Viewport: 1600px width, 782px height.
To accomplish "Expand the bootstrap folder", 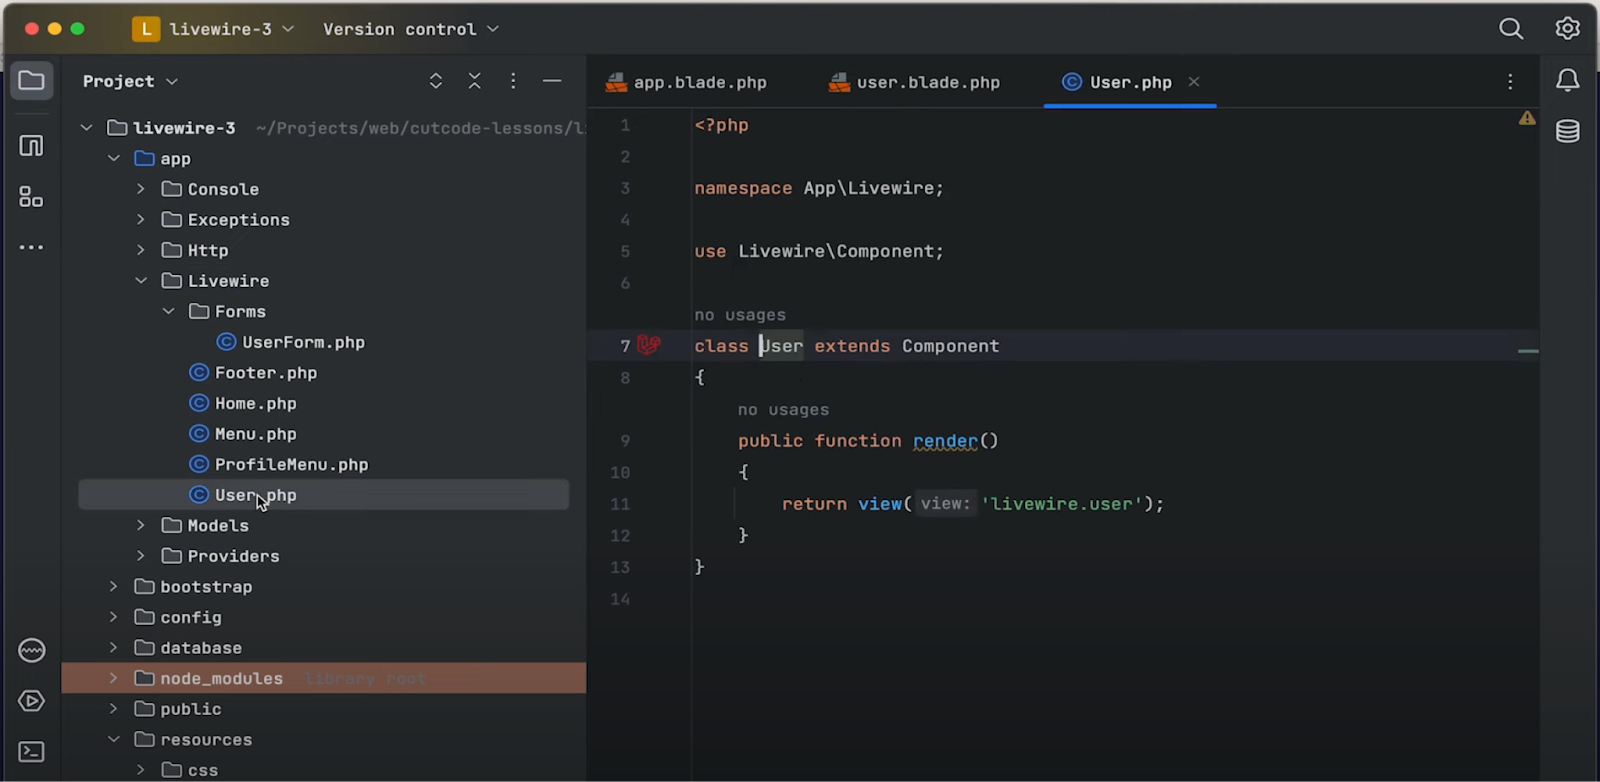I will click(114, 587).
